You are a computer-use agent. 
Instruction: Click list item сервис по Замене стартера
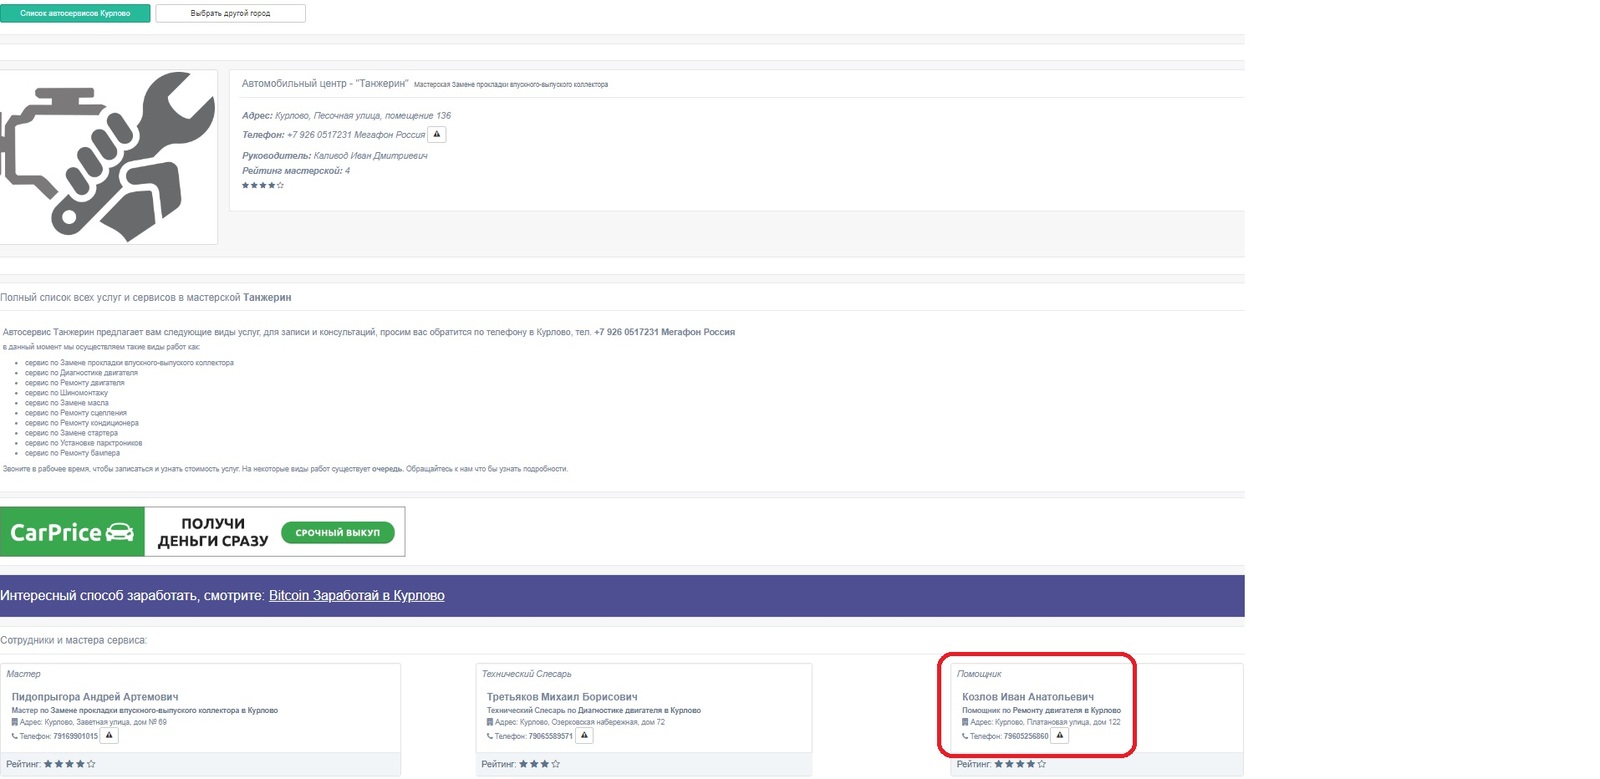(71, 433)
